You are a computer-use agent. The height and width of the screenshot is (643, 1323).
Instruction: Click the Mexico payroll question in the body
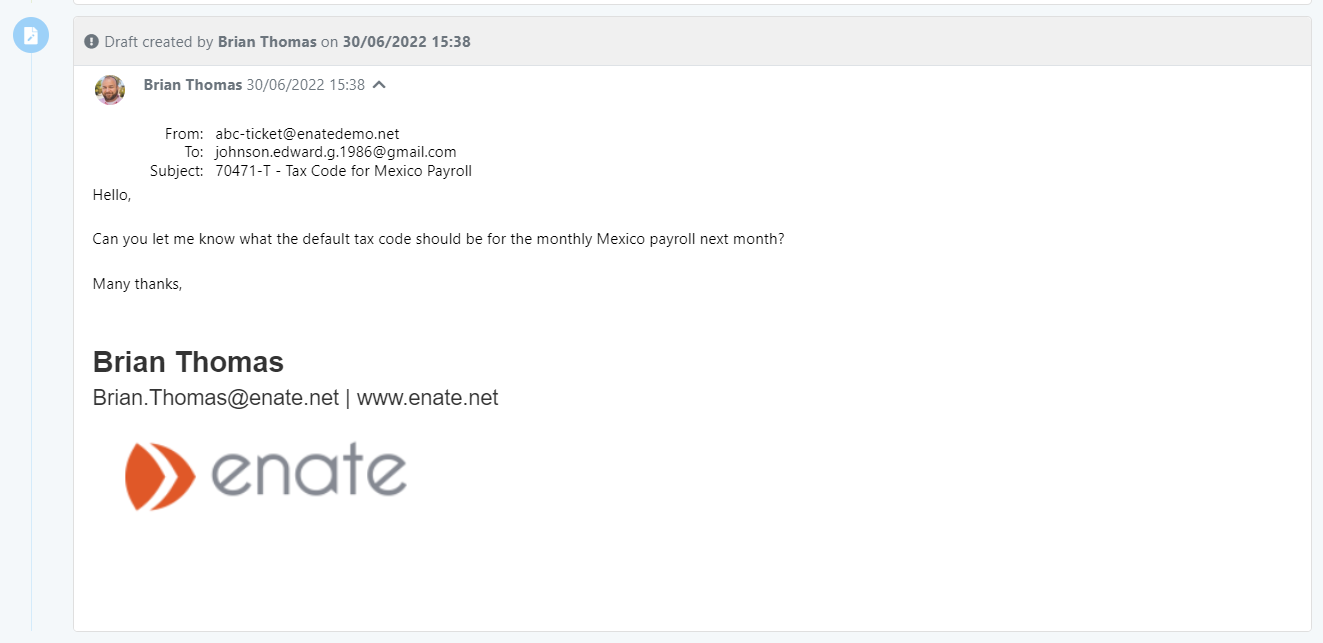click(438, 240)
